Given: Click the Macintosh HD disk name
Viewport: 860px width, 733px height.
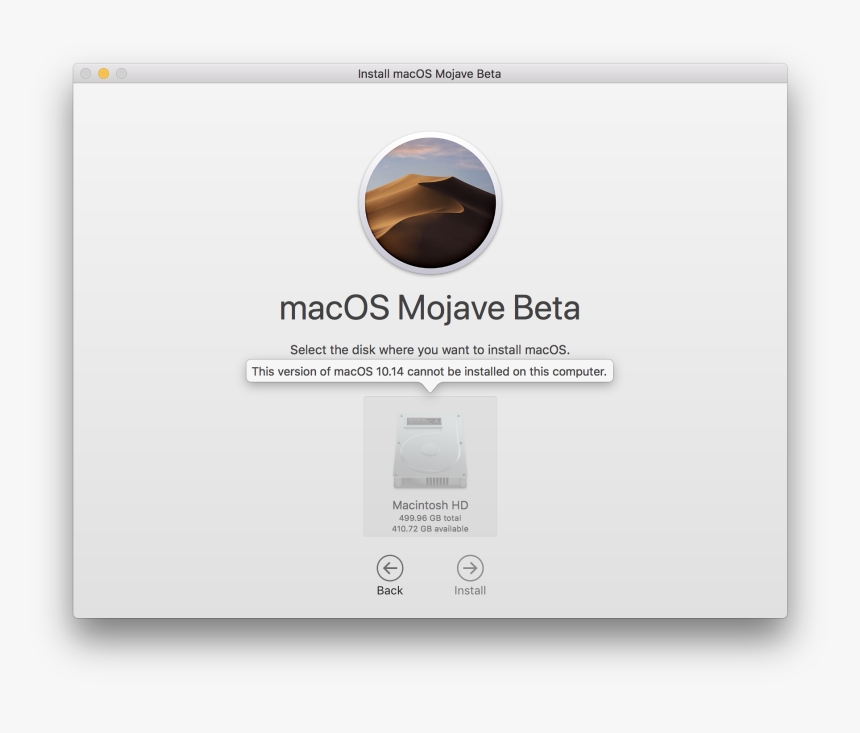Looking at the screenshot, I should click(x=430, y=505).
